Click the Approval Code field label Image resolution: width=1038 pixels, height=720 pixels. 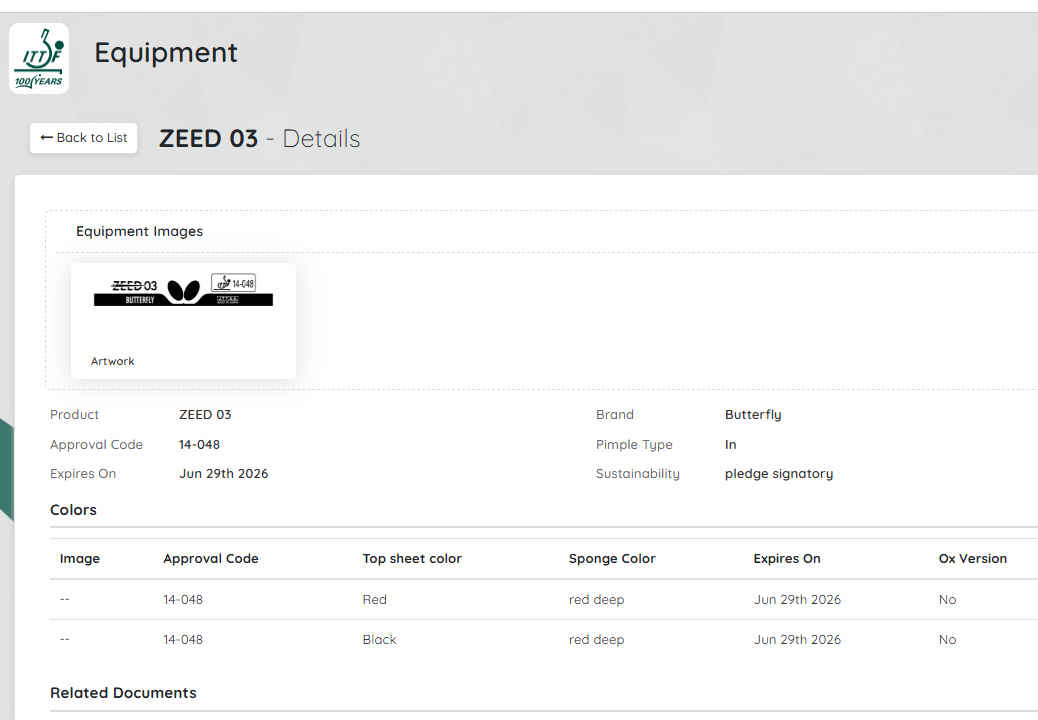pyautogui.click(x=96, y=445)
